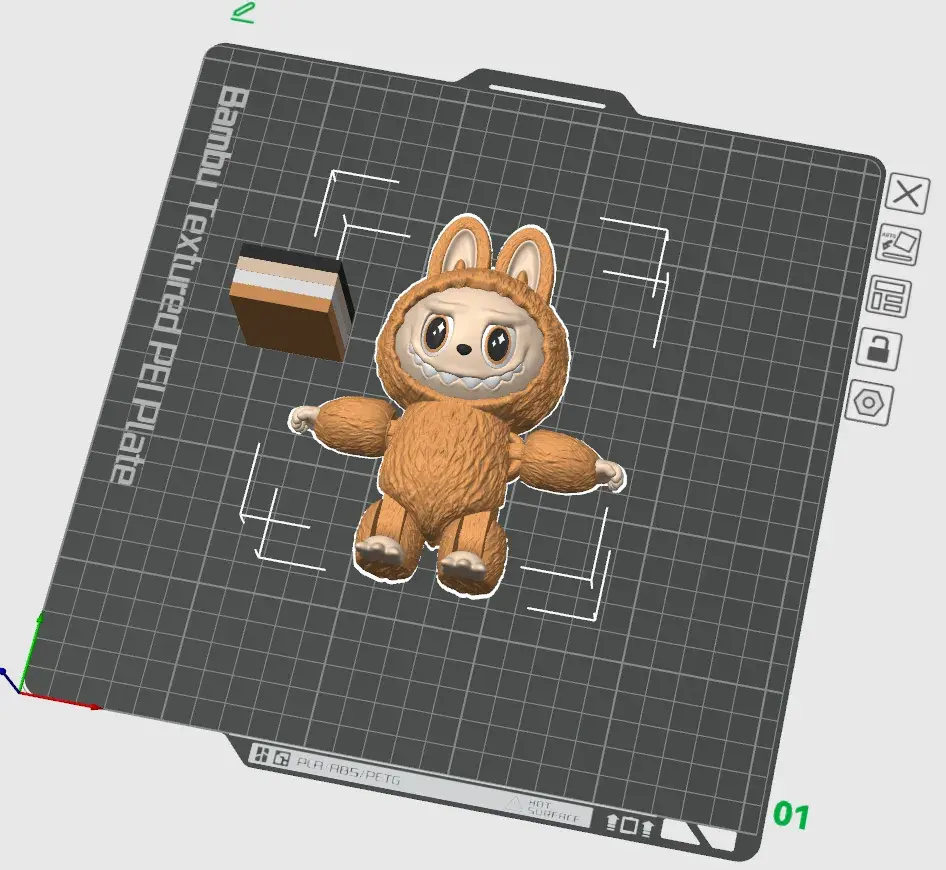The width and height of the screenshot is (946, 870).
Task: Click the green plate number 01
Action: tap(790, 815)
